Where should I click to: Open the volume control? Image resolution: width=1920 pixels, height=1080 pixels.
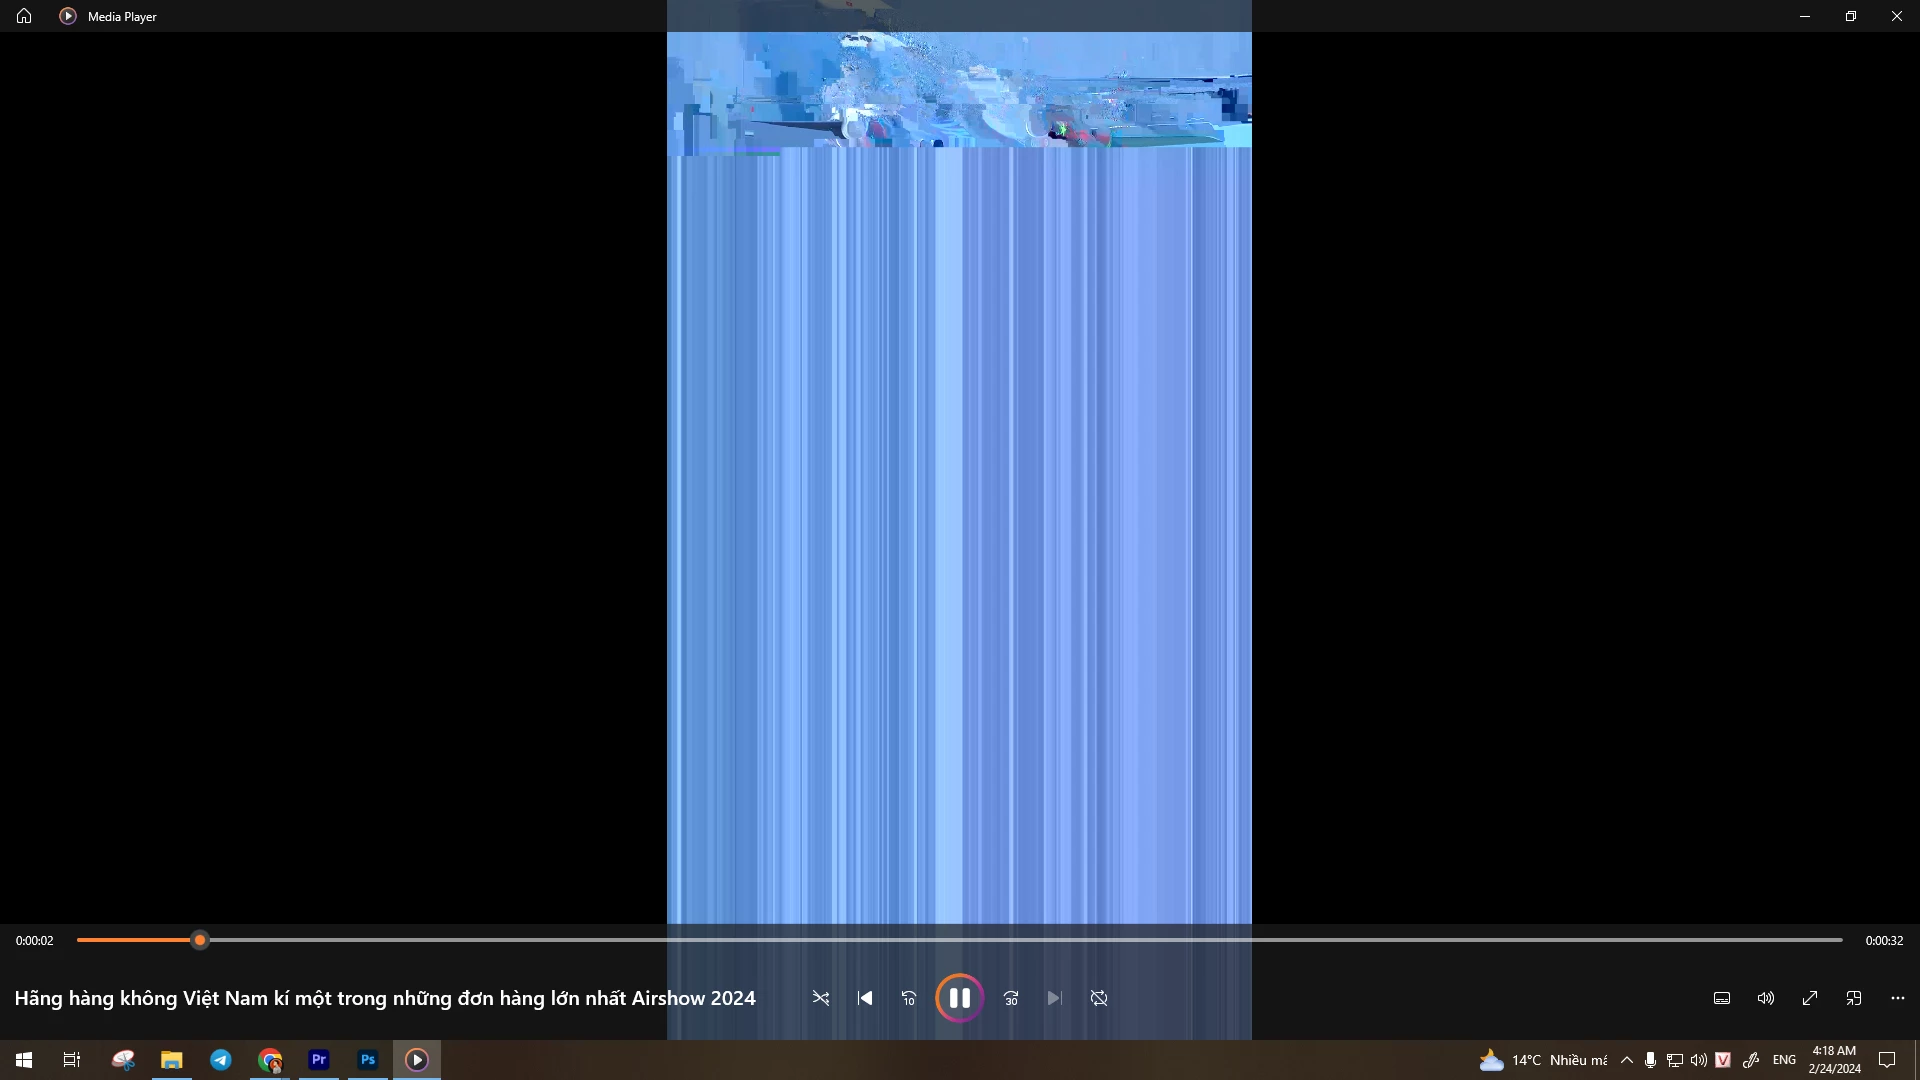(1766, 998)
